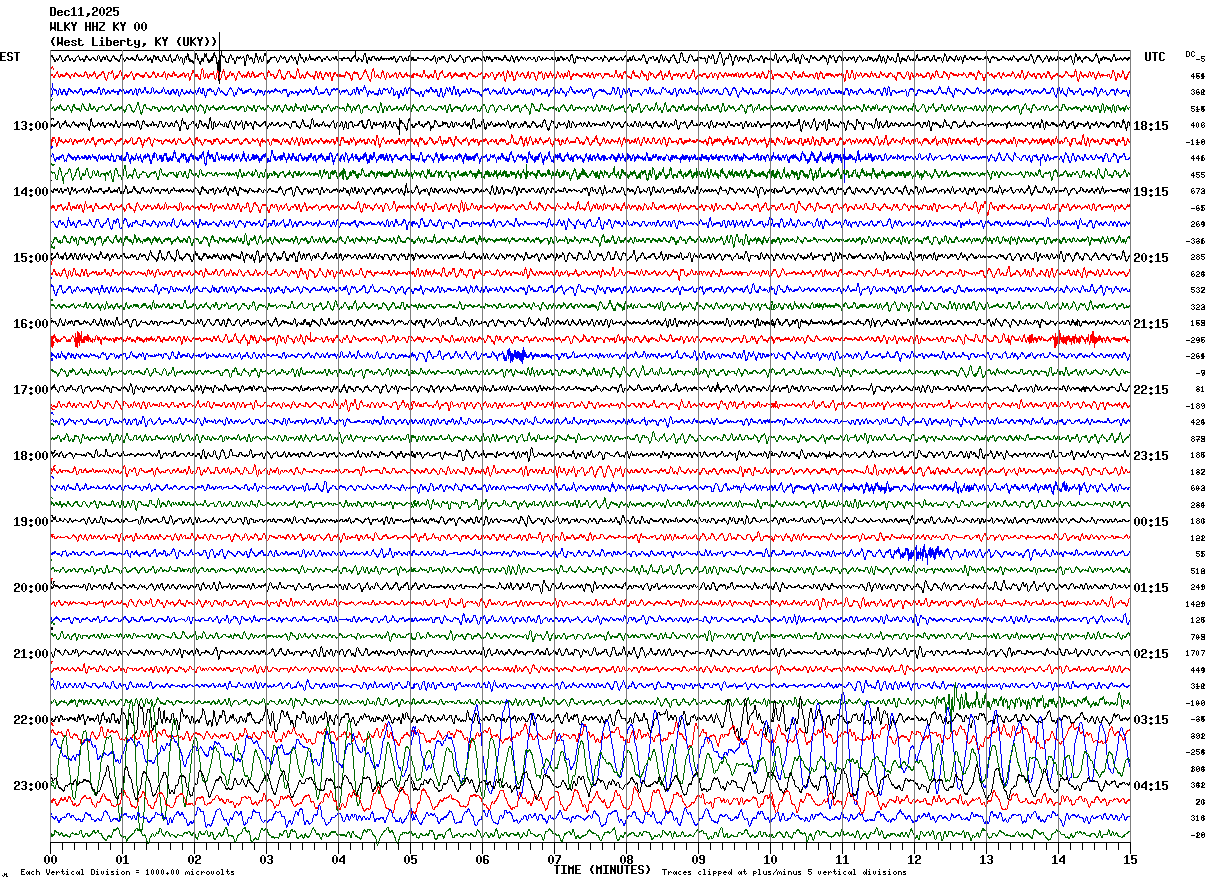1210x886 pixels.
Task: Click the 02:15 UTC time label
Action: (1151, 654)
